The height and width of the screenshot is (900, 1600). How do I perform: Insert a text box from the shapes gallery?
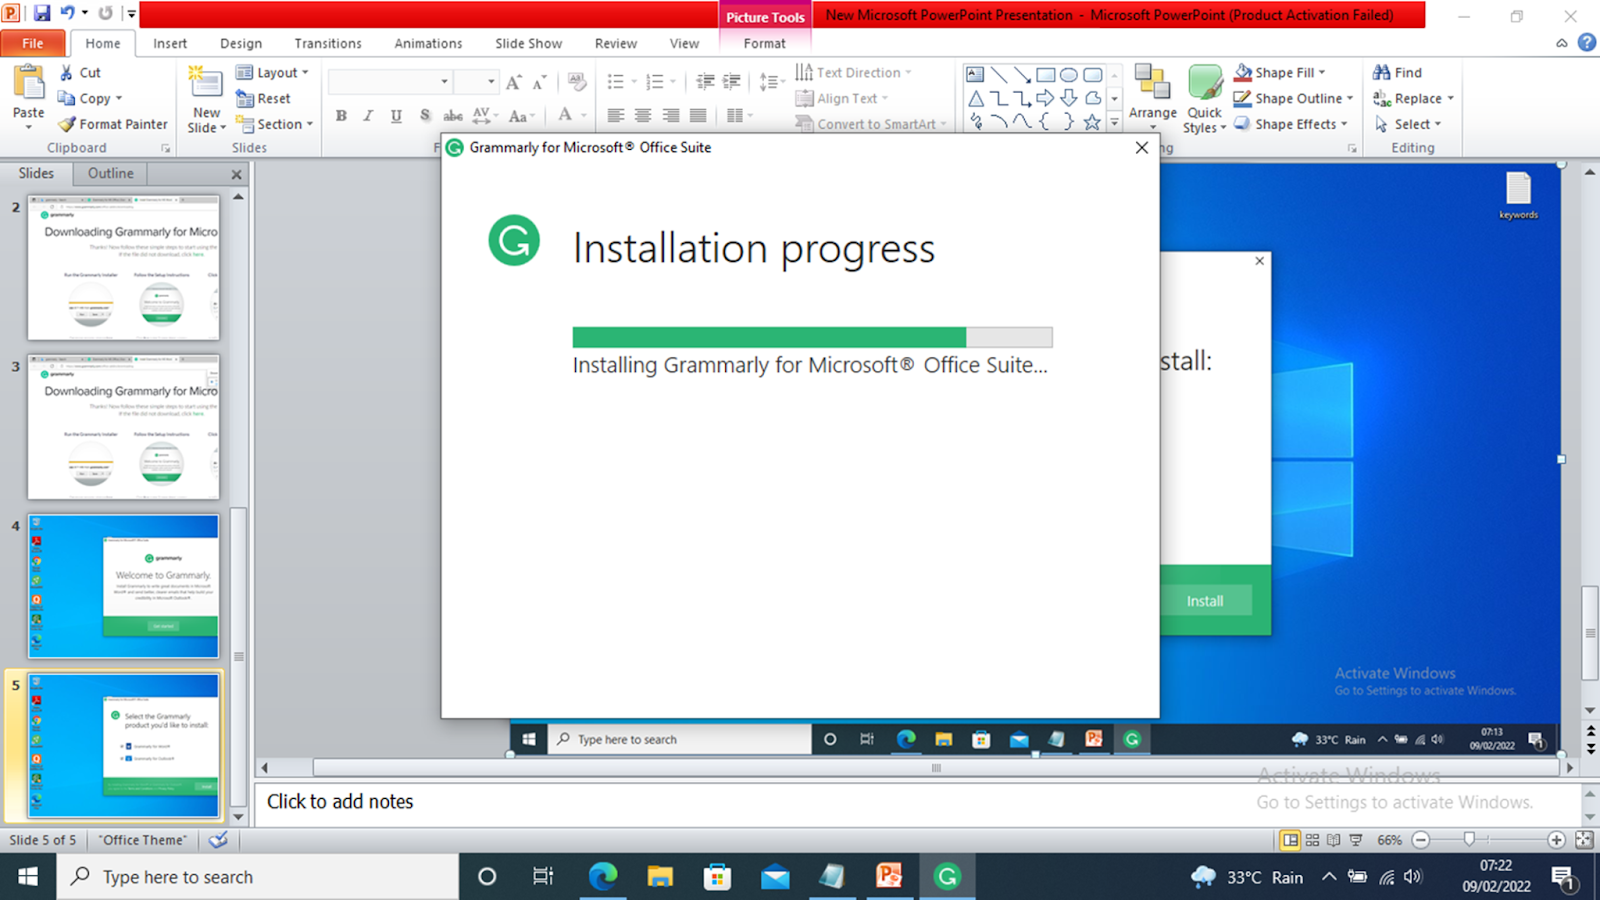point(975,75)
